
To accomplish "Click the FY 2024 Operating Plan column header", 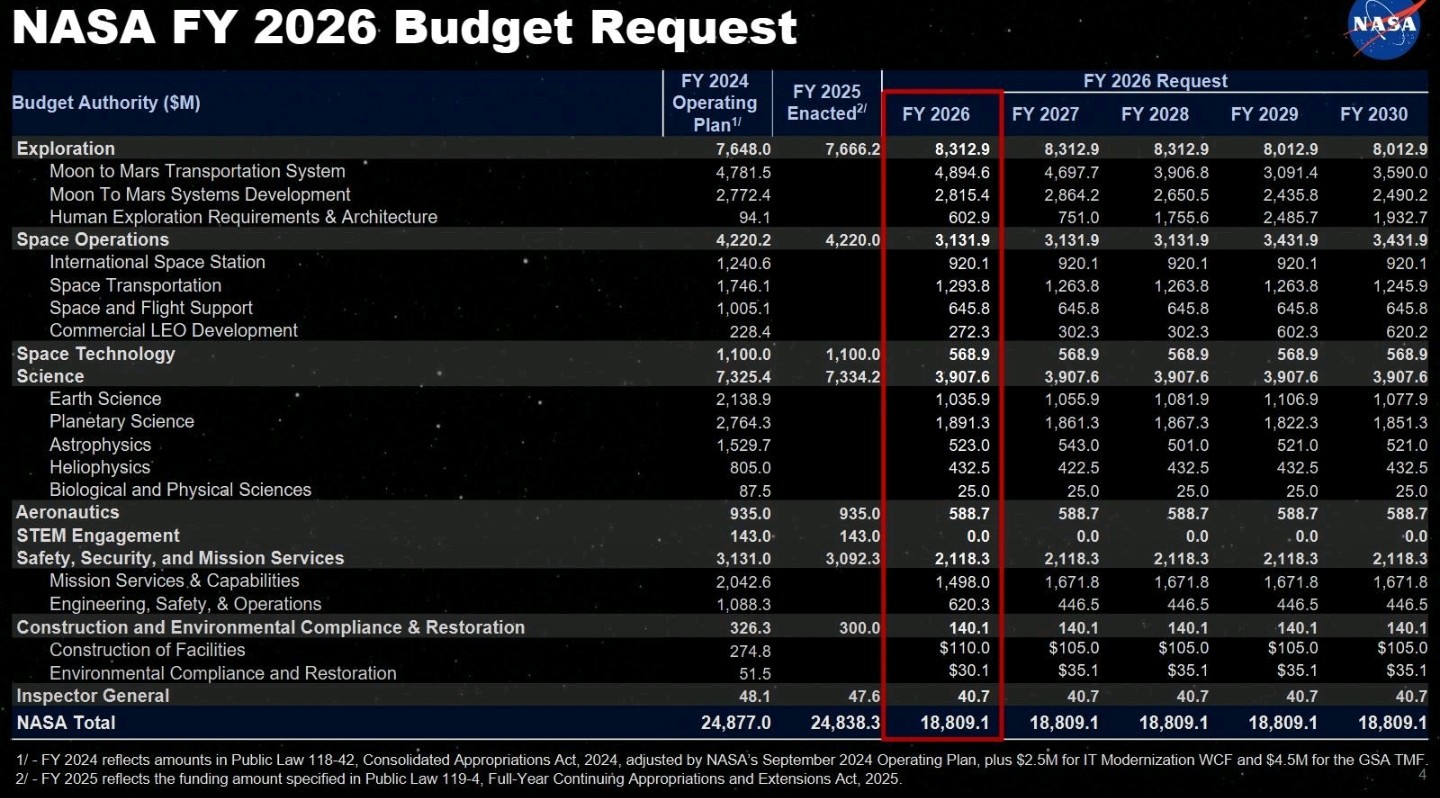I will [x=715, y=103].
